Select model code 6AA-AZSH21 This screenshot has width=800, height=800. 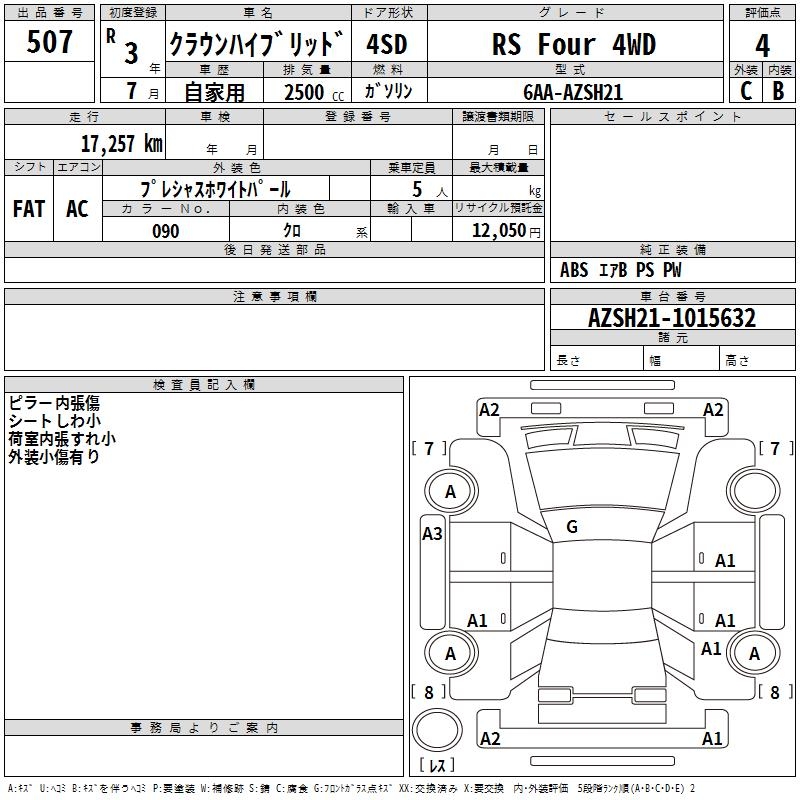pyautogui.click(x=573, y=92)
